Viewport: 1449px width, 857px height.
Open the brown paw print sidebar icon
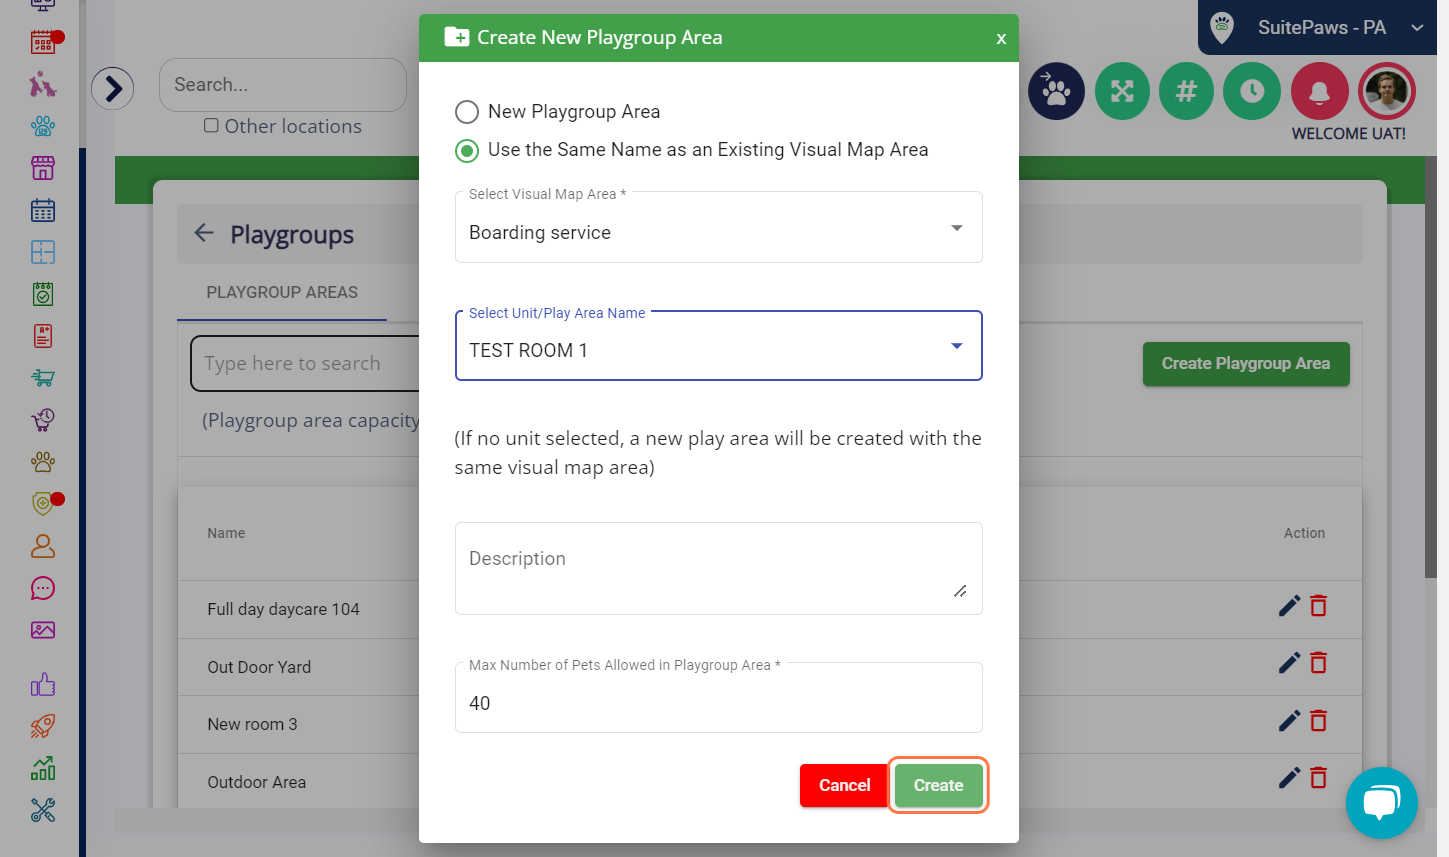(43, 462)
